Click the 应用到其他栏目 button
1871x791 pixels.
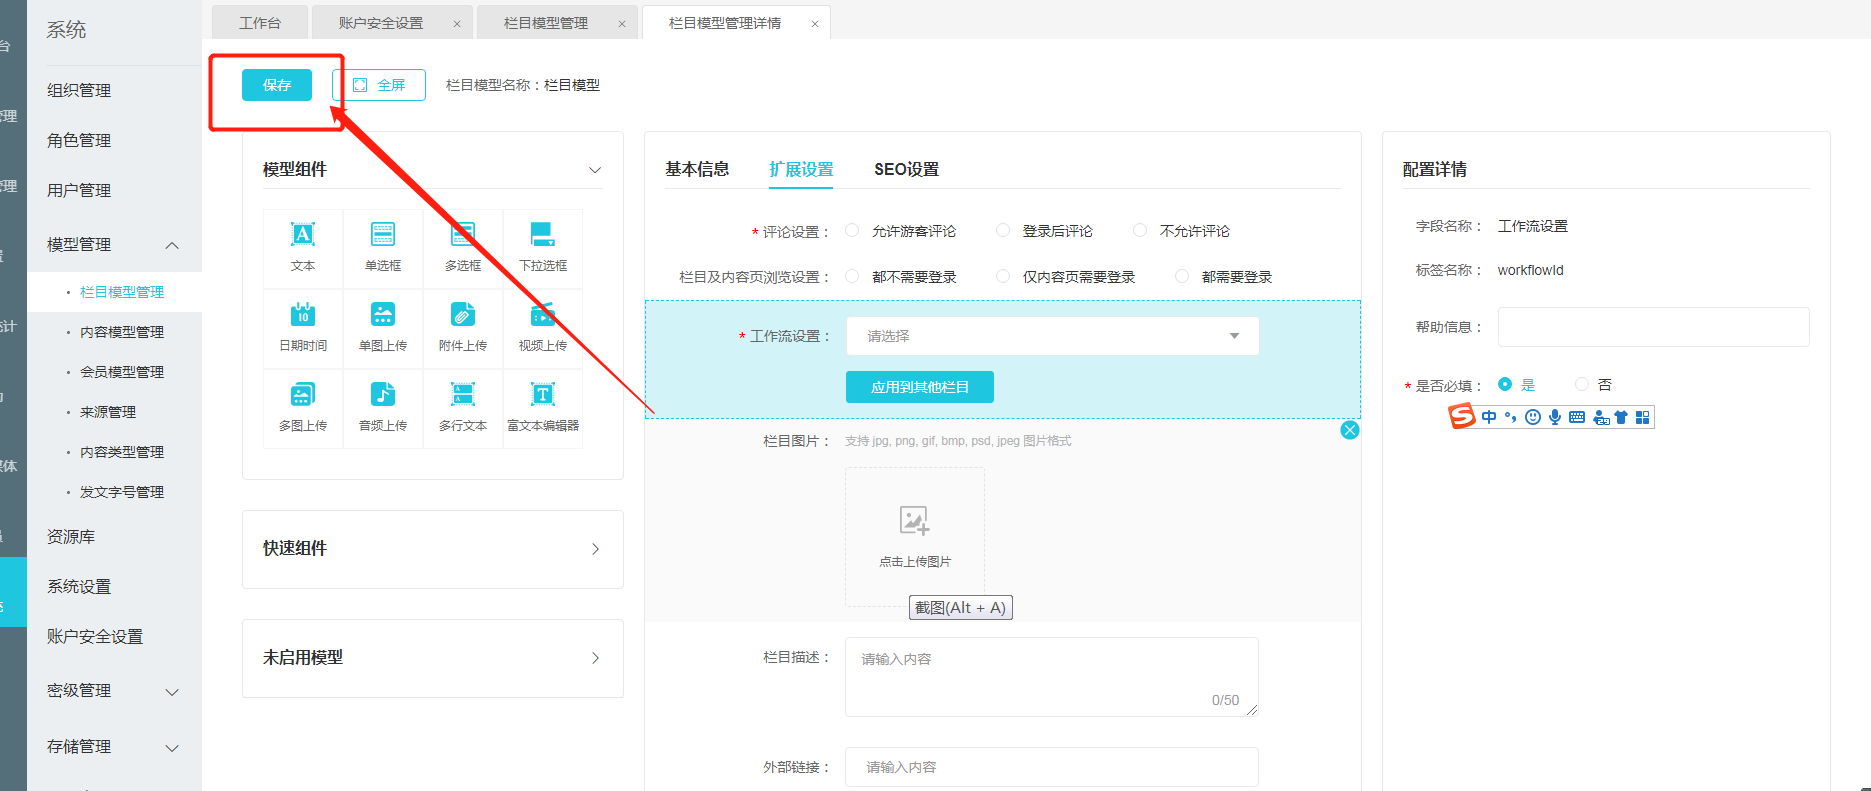(x=919, y=387)
